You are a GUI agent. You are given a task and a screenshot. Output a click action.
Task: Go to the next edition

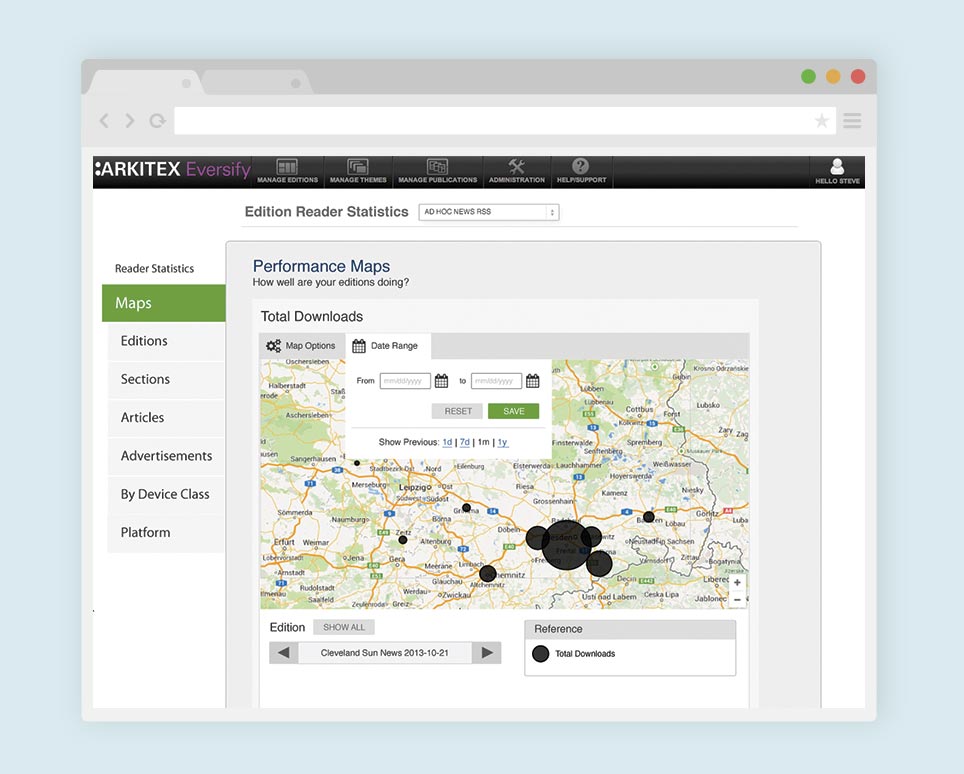tap(487, 653)
